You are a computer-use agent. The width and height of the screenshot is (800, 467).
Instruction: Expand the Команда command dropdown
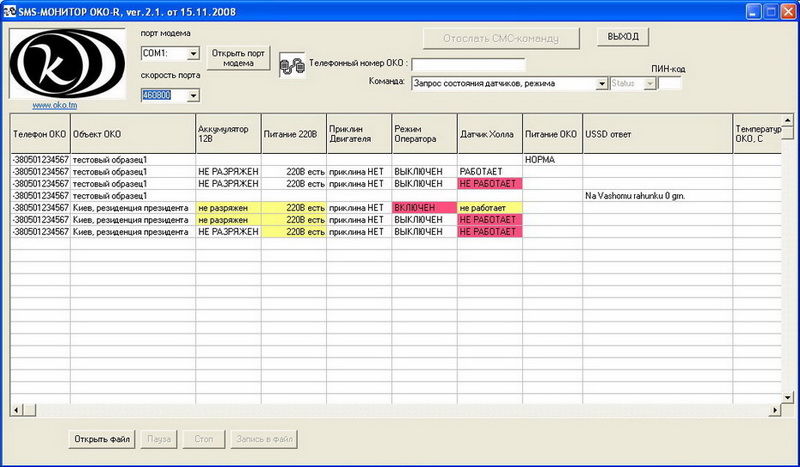point(602,83)
